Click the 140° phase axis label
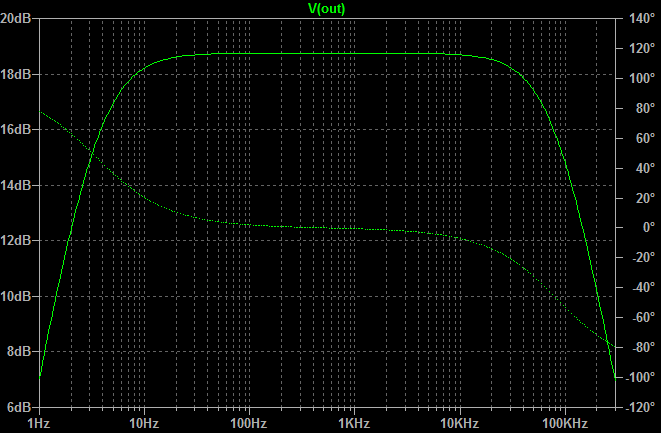The height and width of the screenshot is (433, 661). click(x=642, y=19)
